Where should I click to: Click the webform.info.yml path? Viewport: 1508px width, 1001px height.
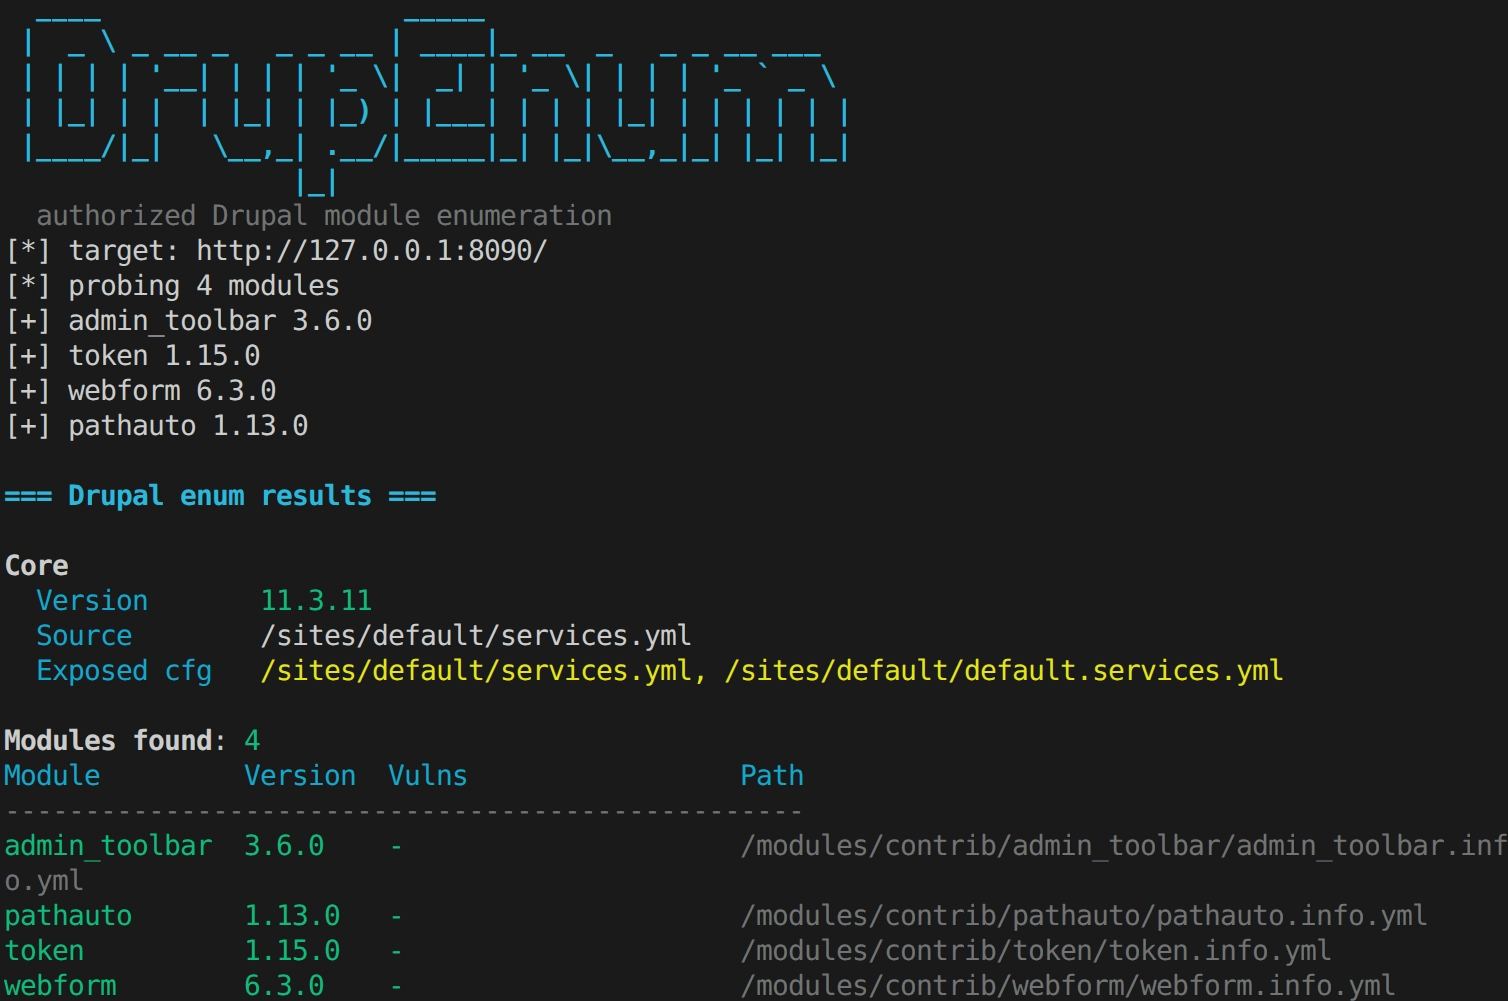click(x=1068, y=986)
